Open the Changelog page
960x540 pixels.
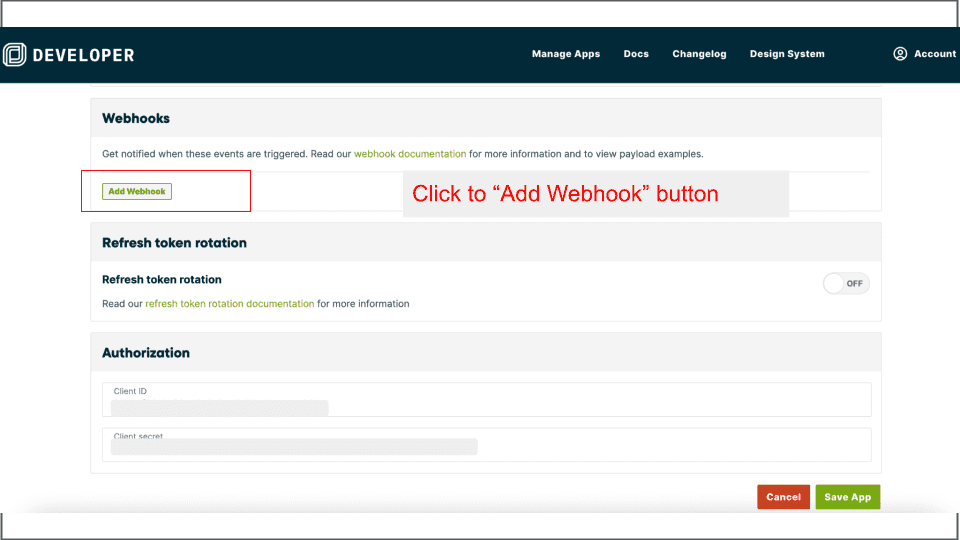[x=699, y=54]
